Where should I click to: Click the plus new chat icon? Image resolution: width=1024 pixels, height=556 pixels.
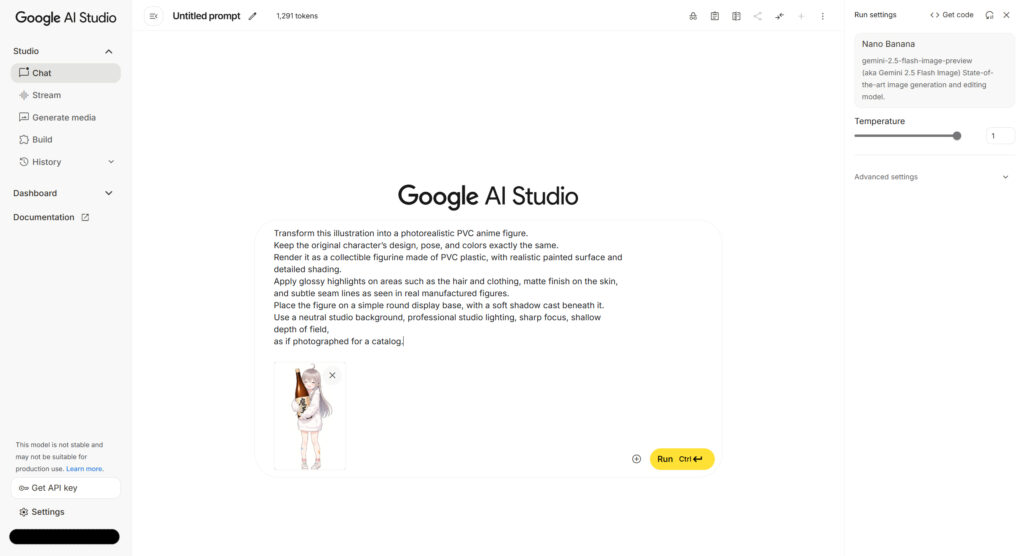click(801, 16)
